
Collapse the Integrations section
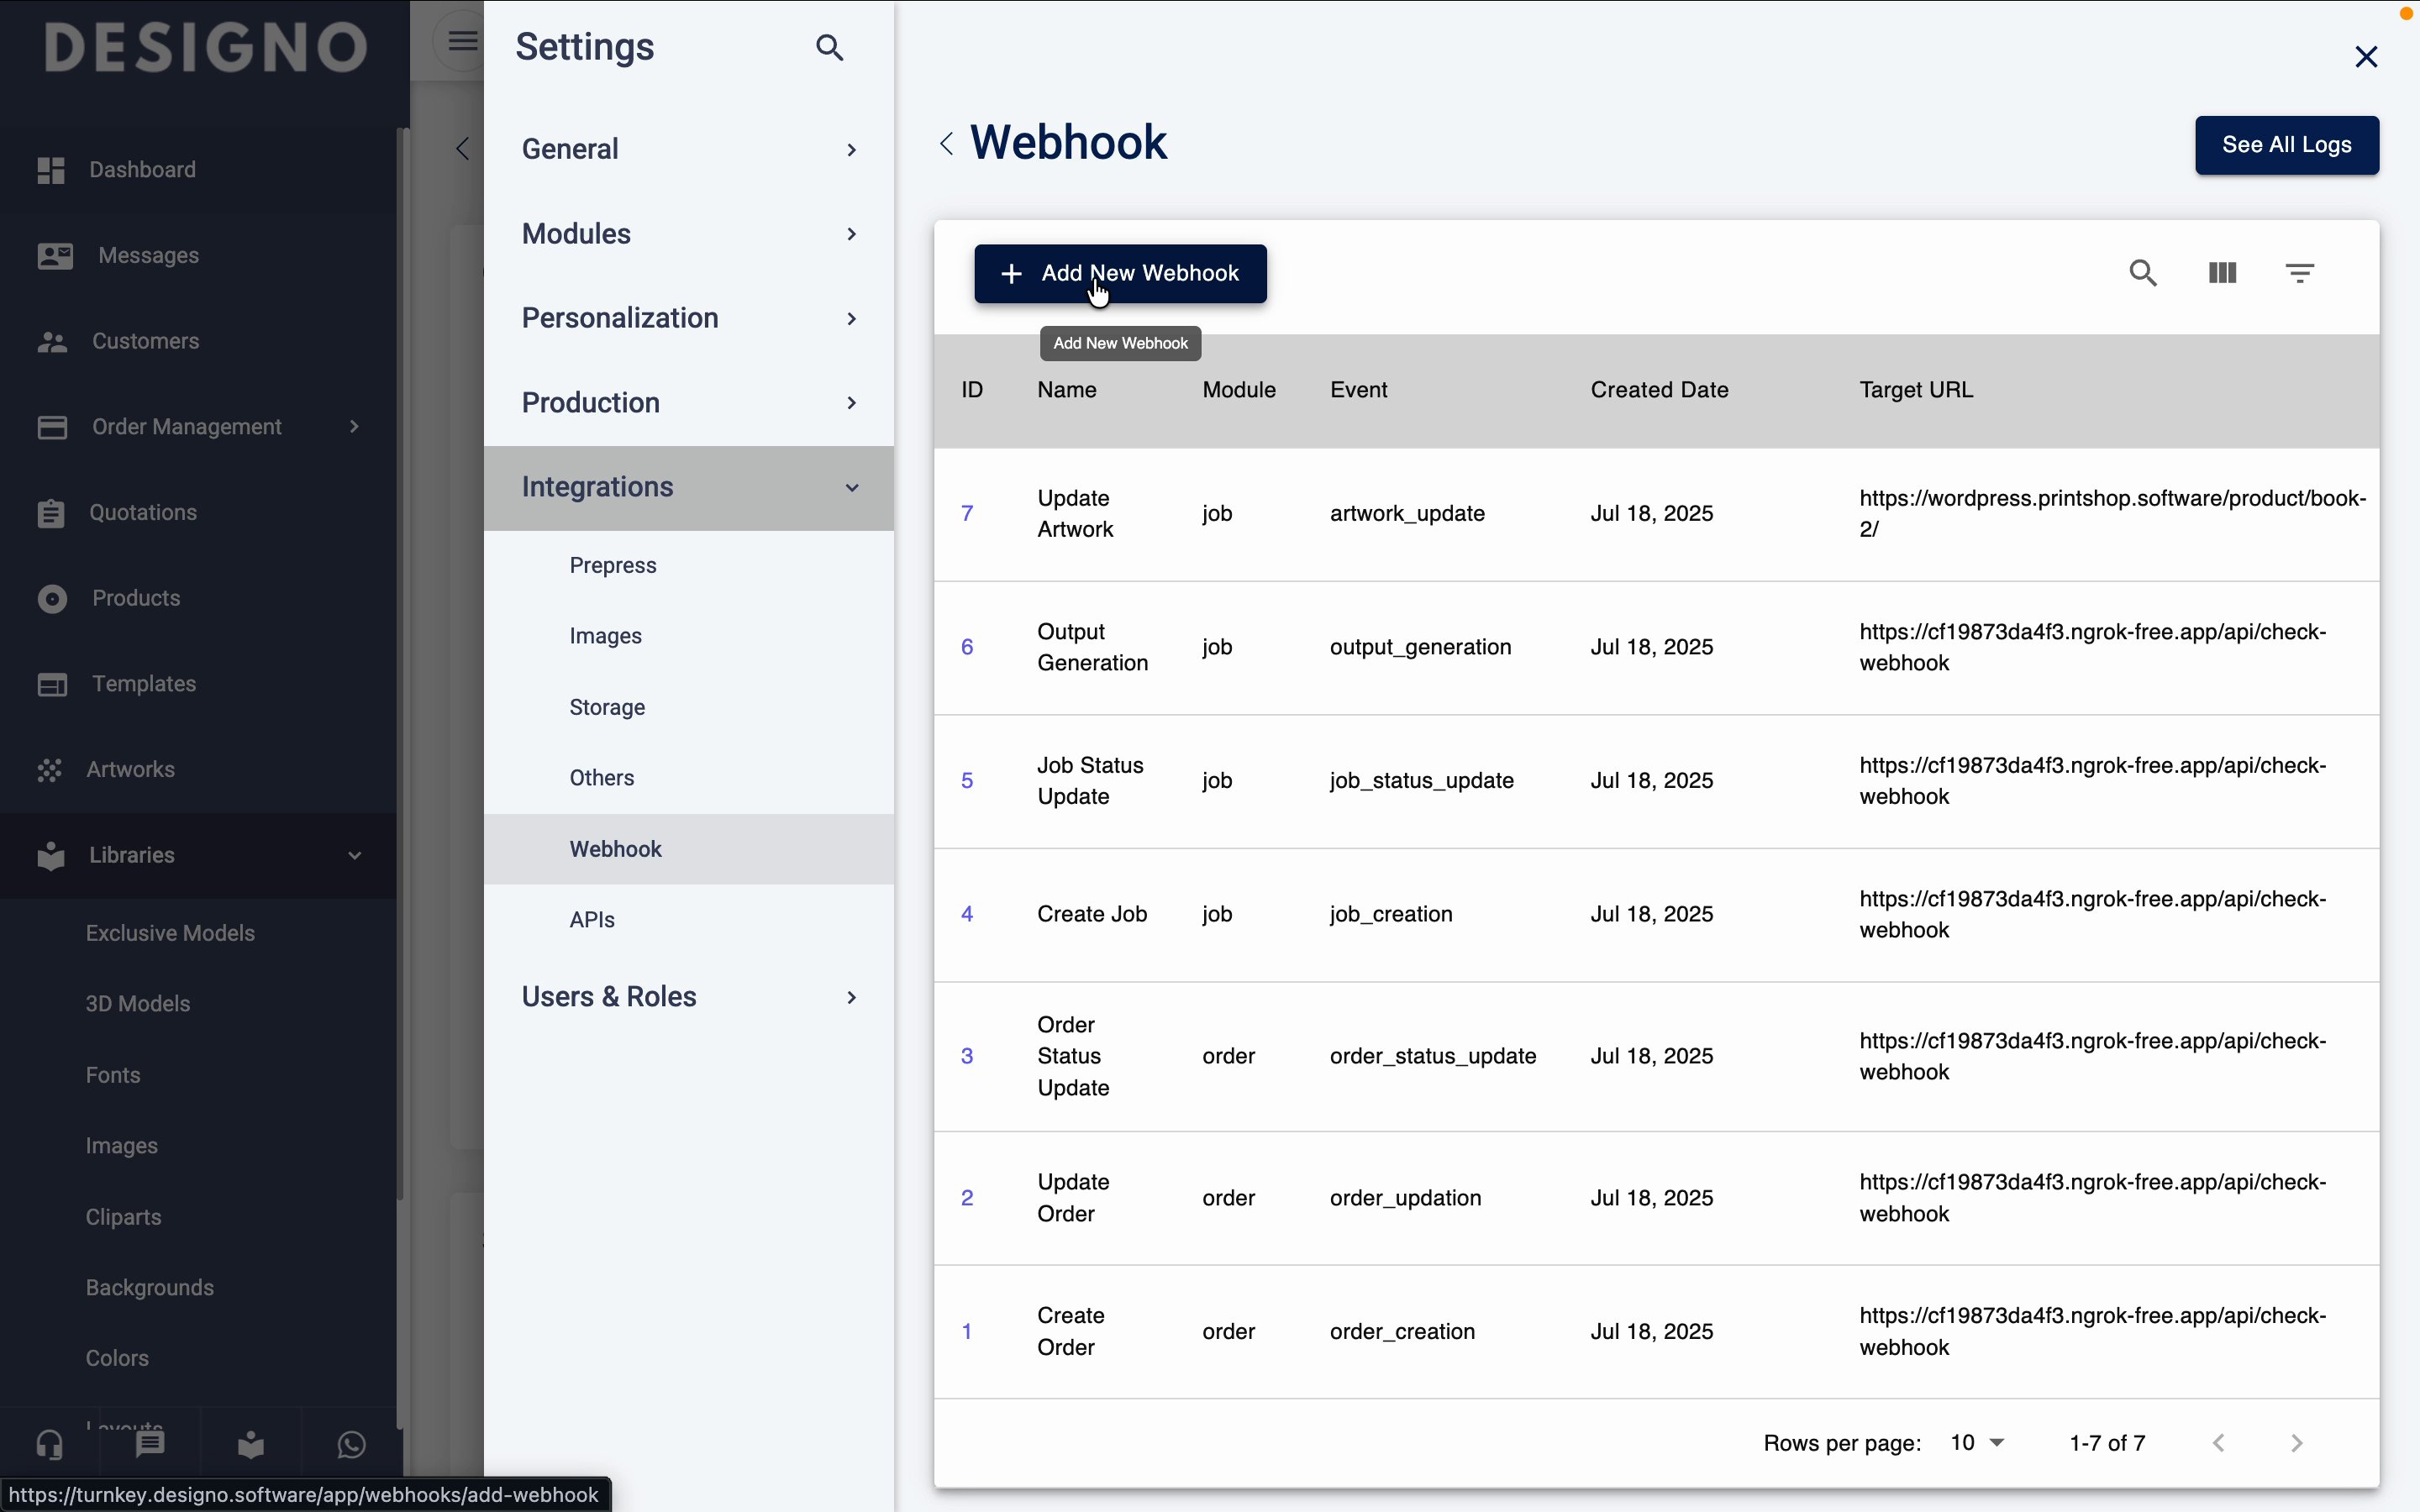coord(688,487)
